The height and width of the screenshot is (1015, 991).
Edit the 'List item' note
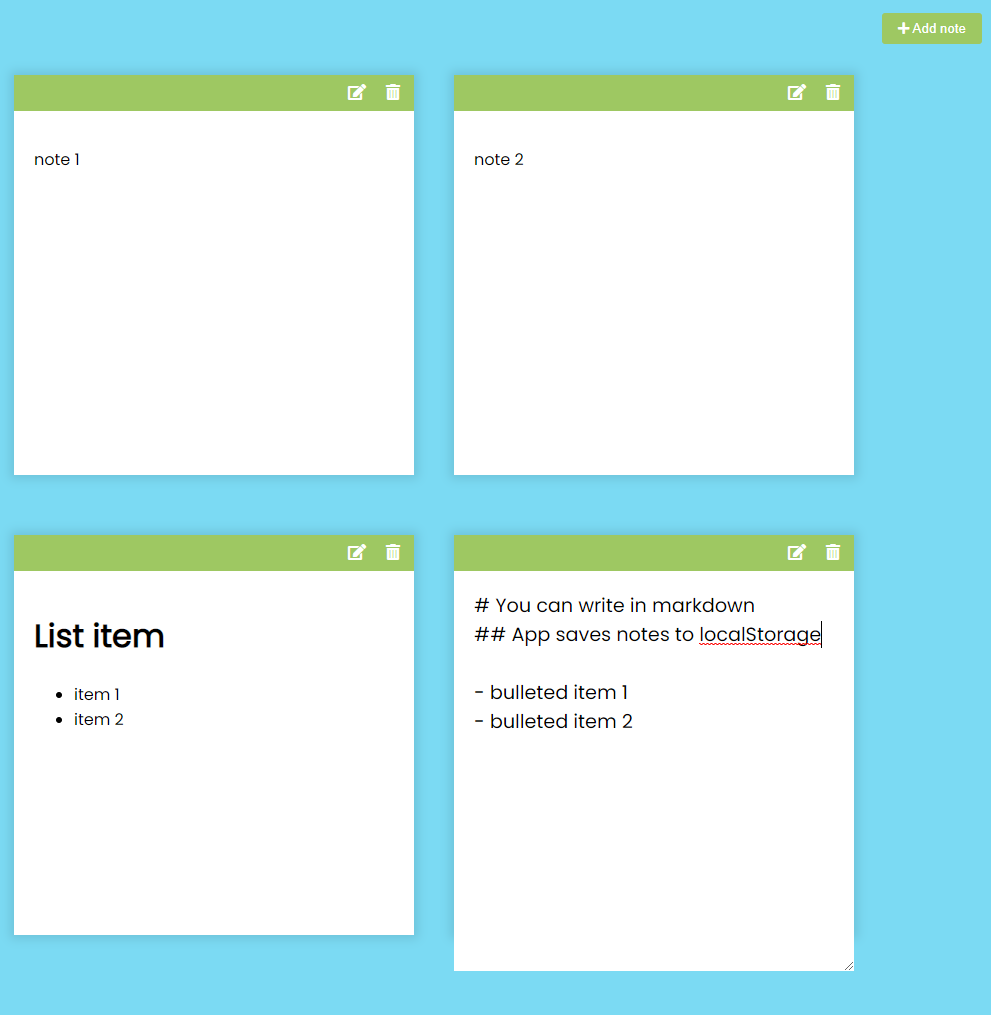coord(357,552)
